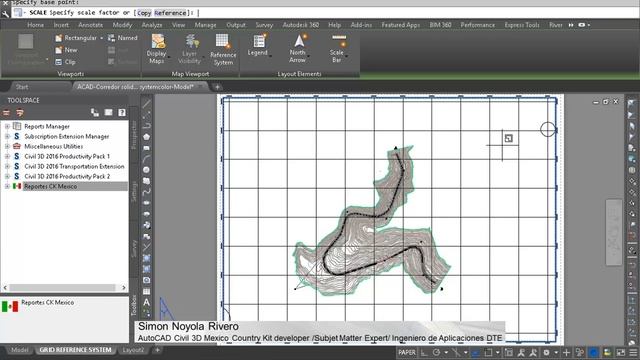Click the annotation monitor plus icon
Viewport: 640px width, 360px height.
pyautogui.click(x=567, y=353)
